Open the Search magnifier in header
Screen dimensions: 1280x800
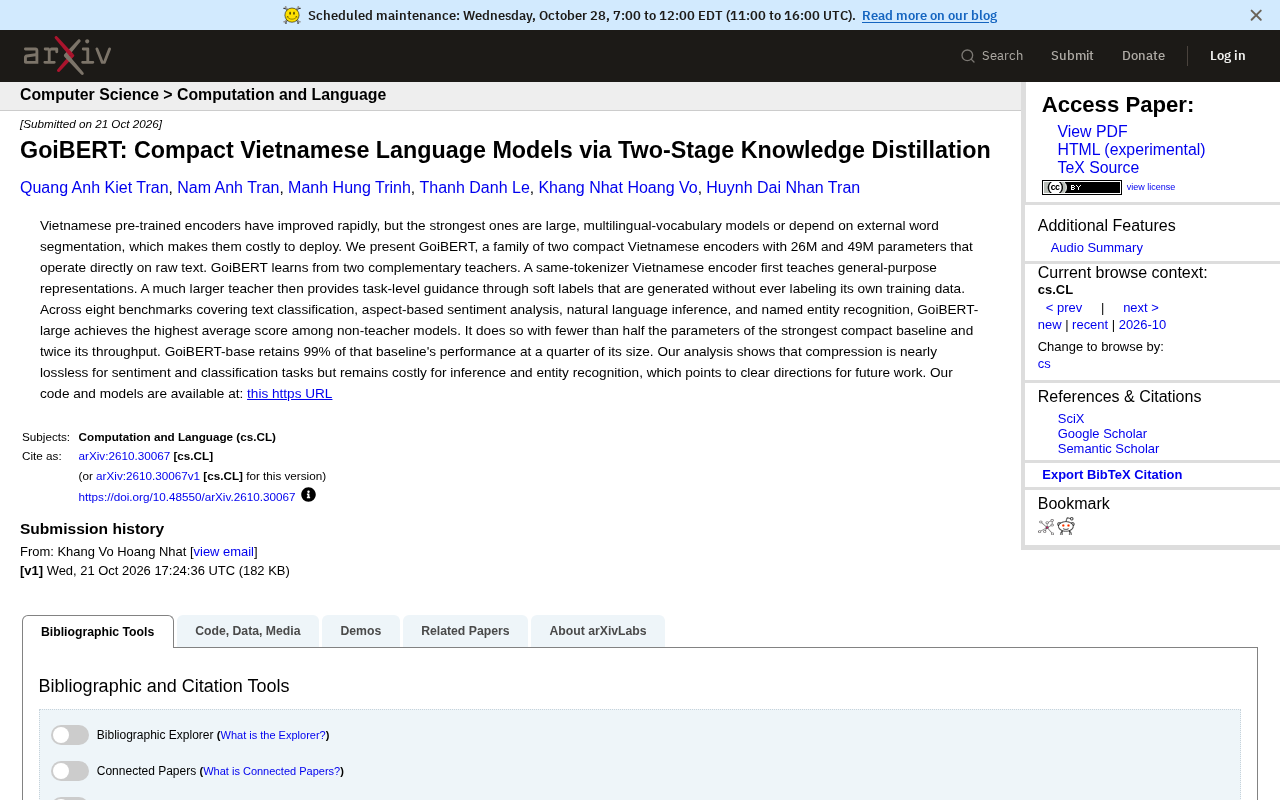point(968,56)
